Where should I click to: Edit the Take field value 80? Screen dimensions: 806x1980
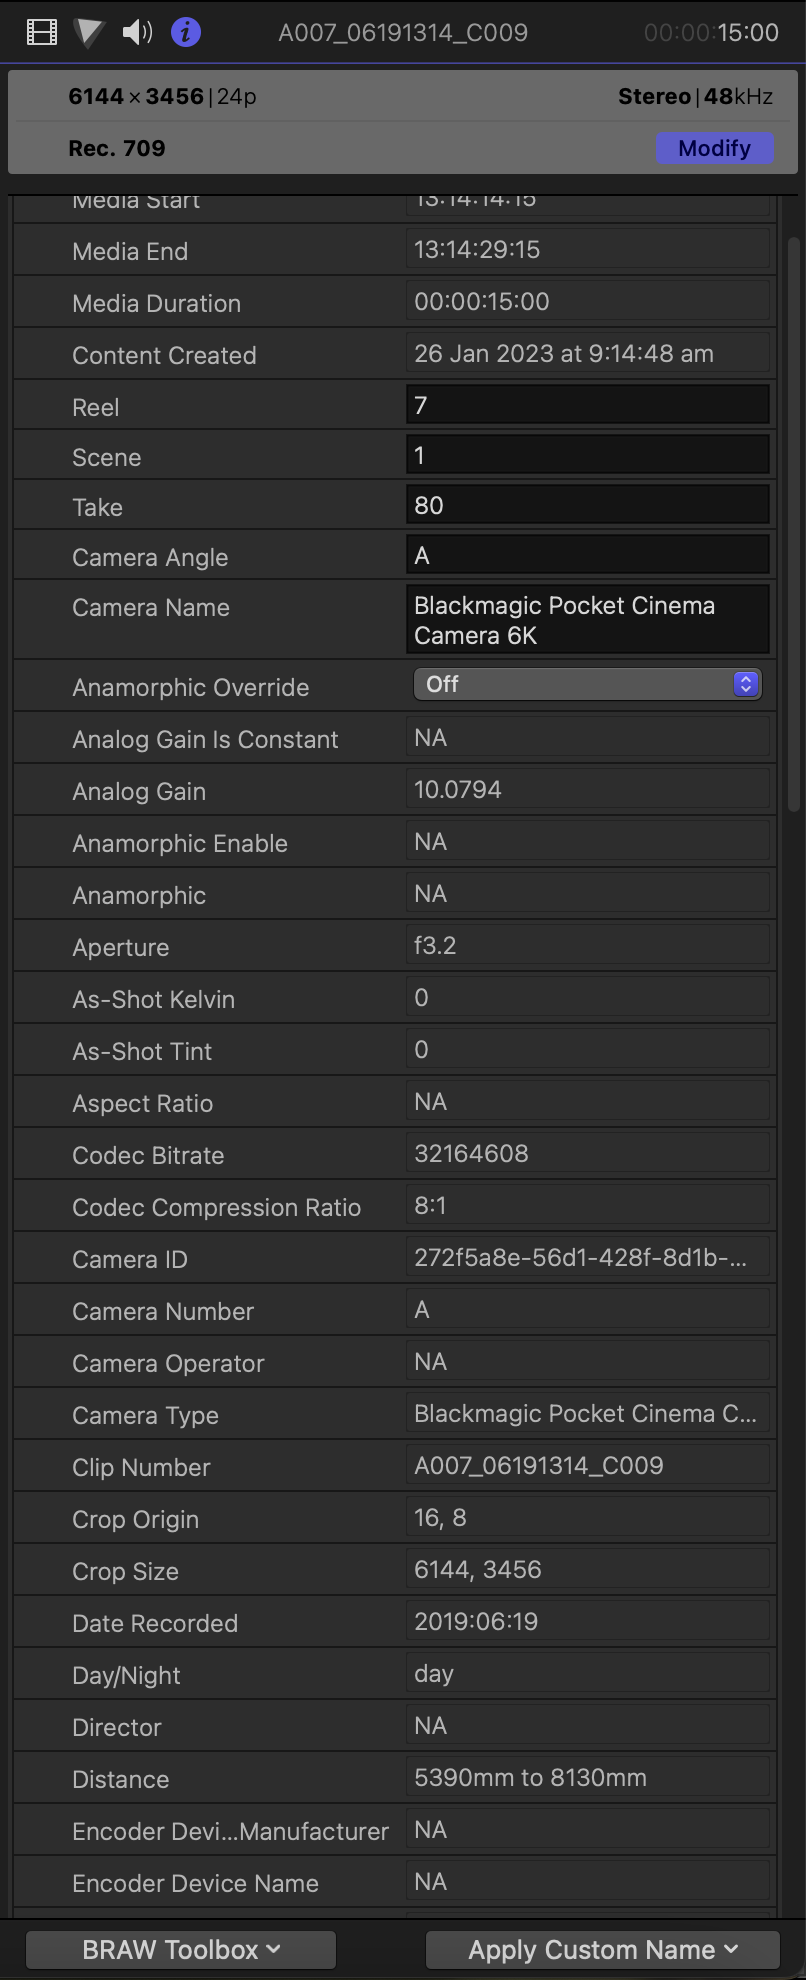click(x=588, y=505)
